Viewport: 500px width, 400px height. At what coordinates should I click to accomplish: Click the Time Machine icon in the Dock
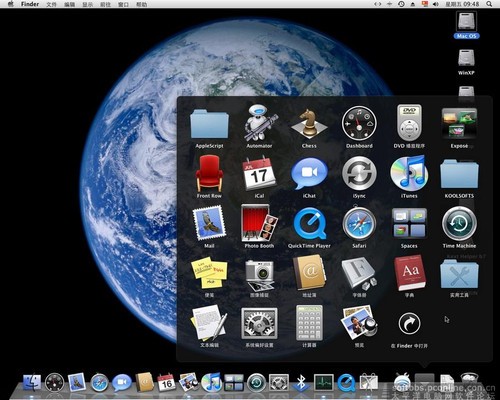coord(256,383)
